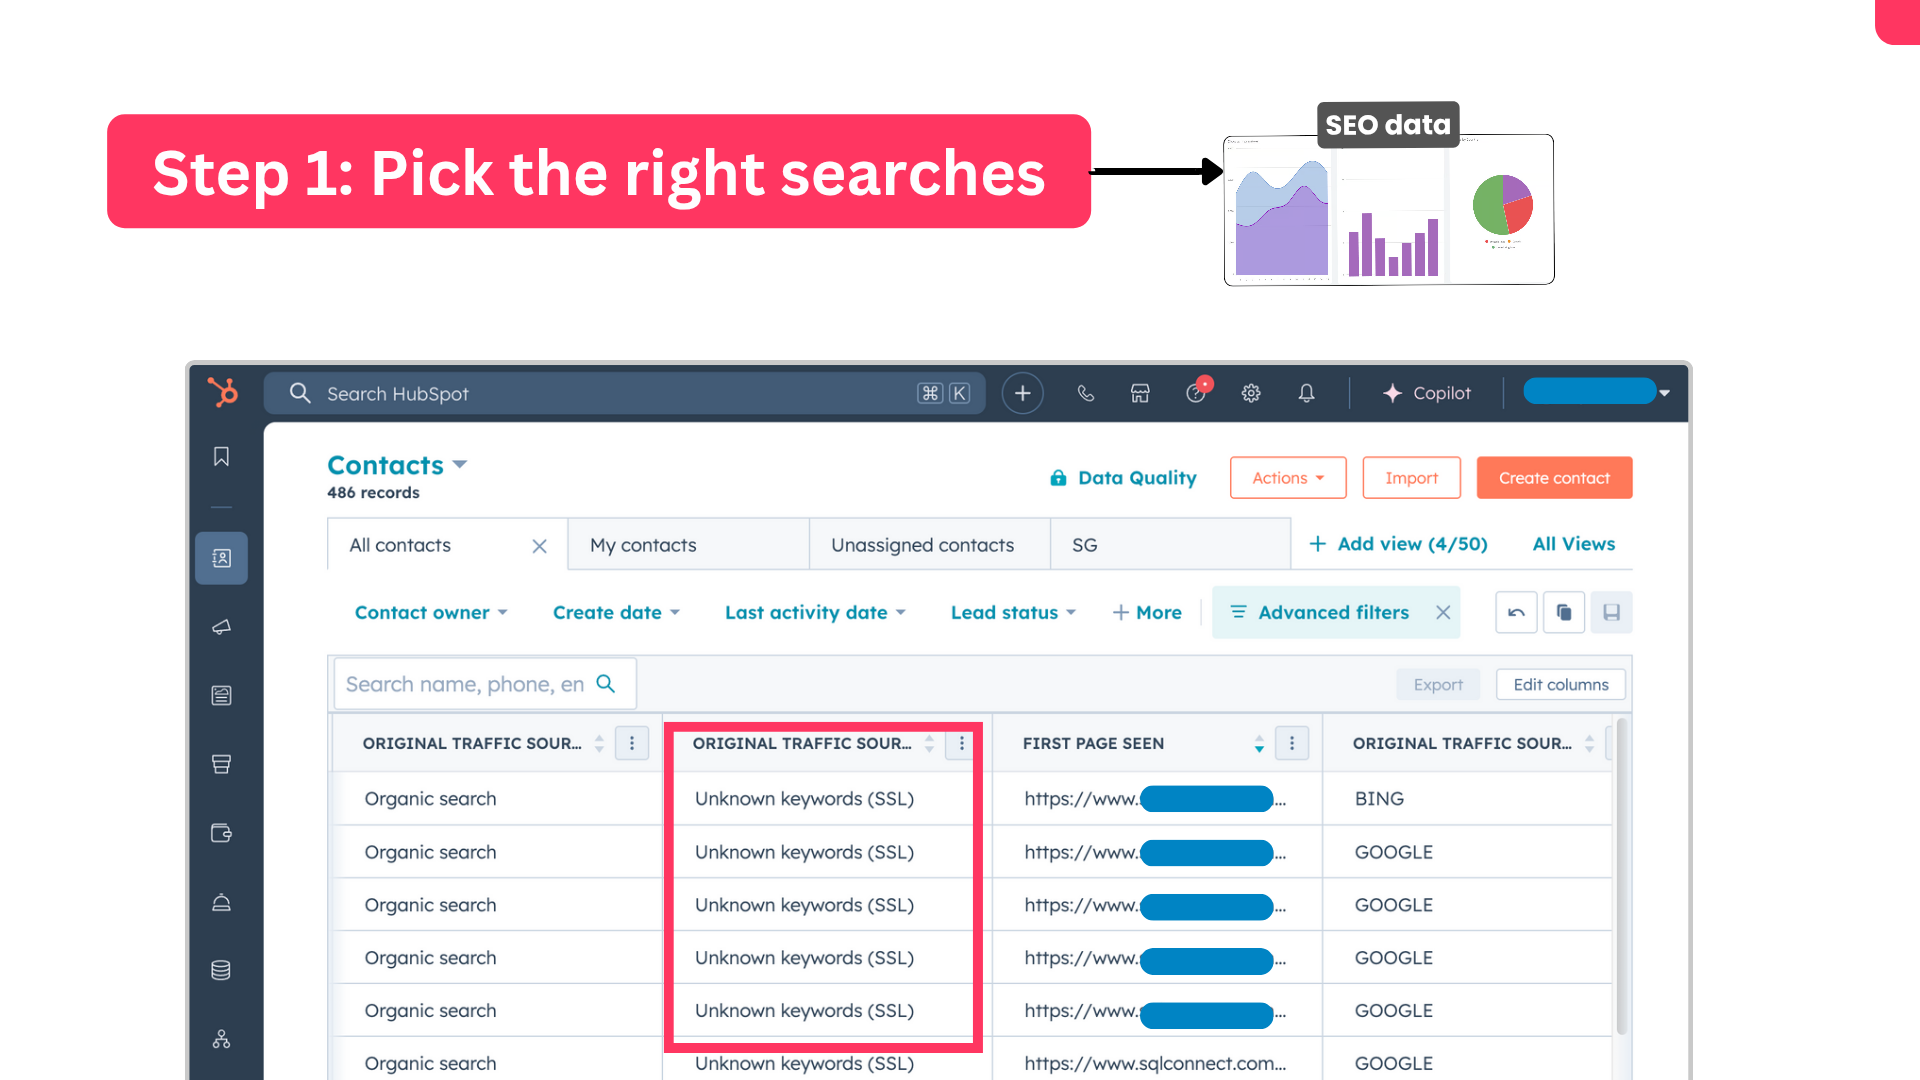The width and height of the screenshot is (1920, 1080).
Task: Open the marketing megaphone sidebar icon
Action: point(221,627)
